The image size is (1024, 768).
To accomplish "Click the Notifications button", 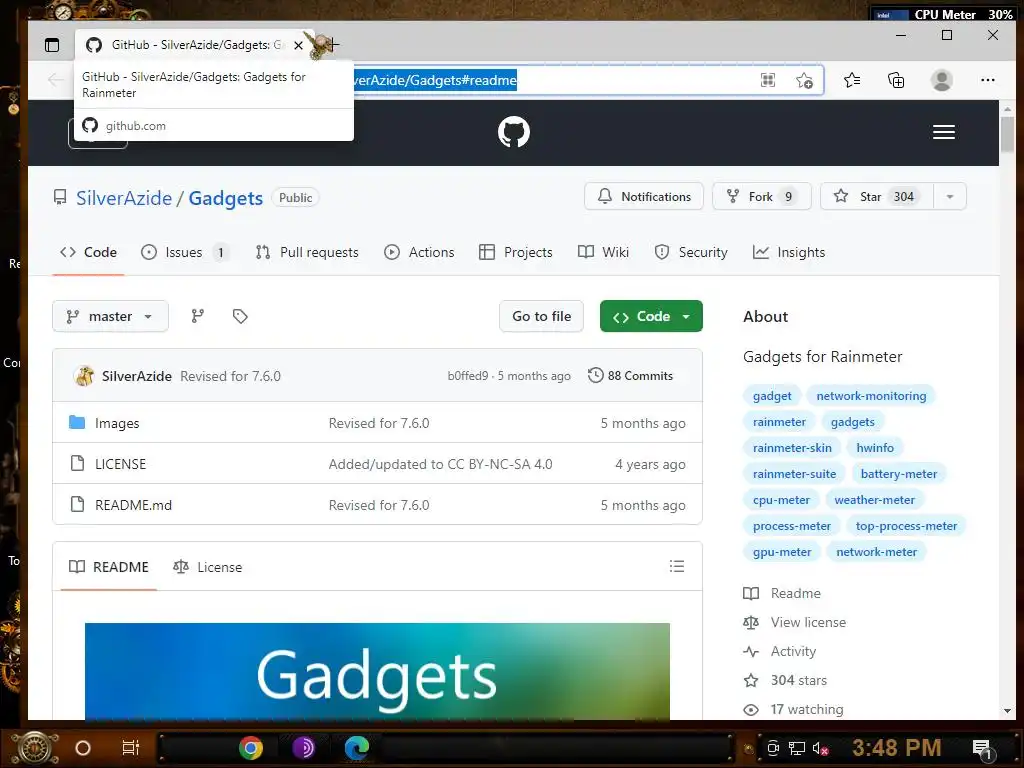I will pyautogui.click(x=644, y=197).
